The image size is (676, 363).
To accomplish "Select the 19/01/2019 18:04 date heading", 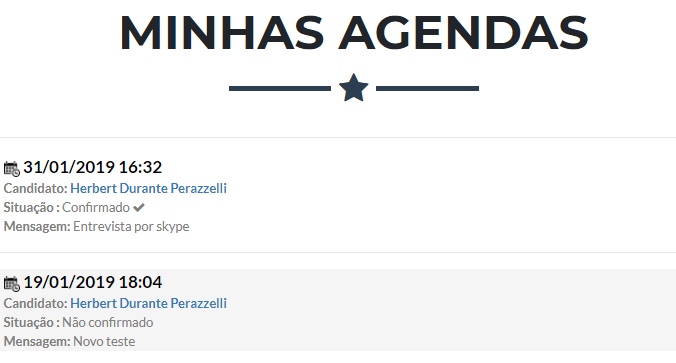I will coord(93,282).
